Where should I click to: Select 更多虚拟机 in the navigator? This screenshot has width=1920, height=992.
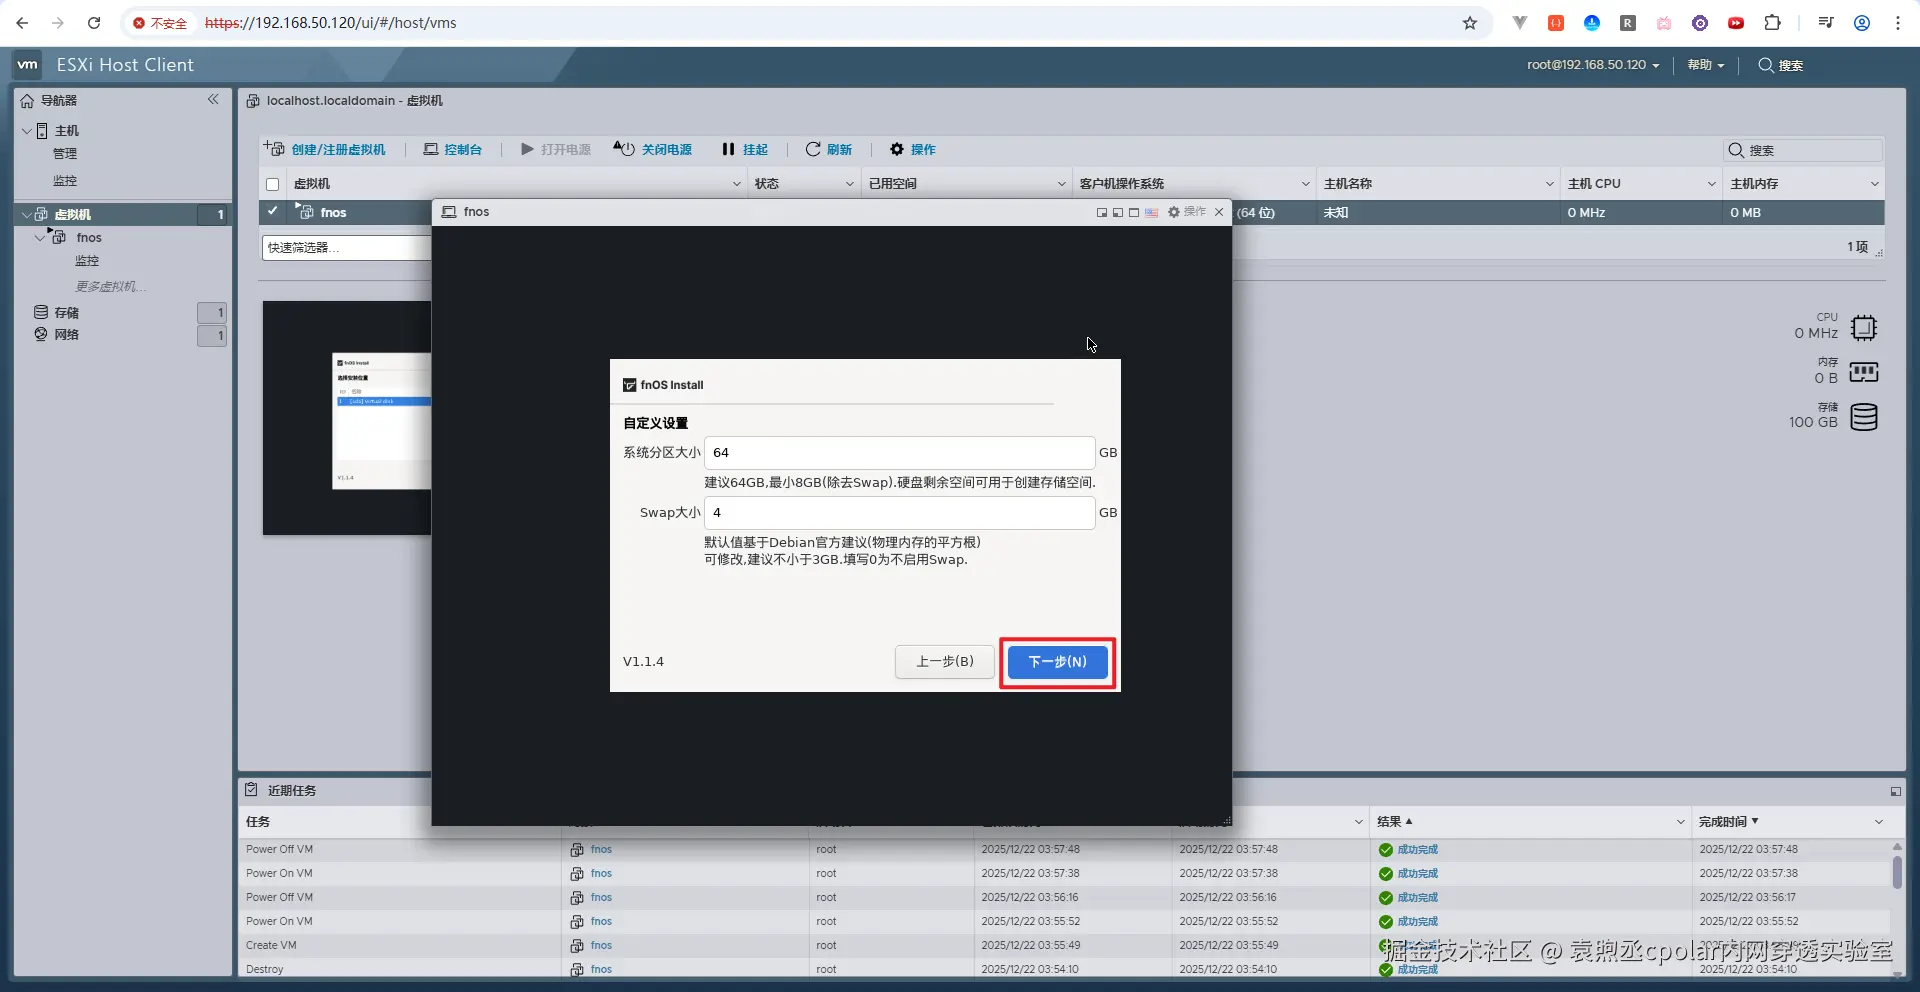(x=111, y=287)
